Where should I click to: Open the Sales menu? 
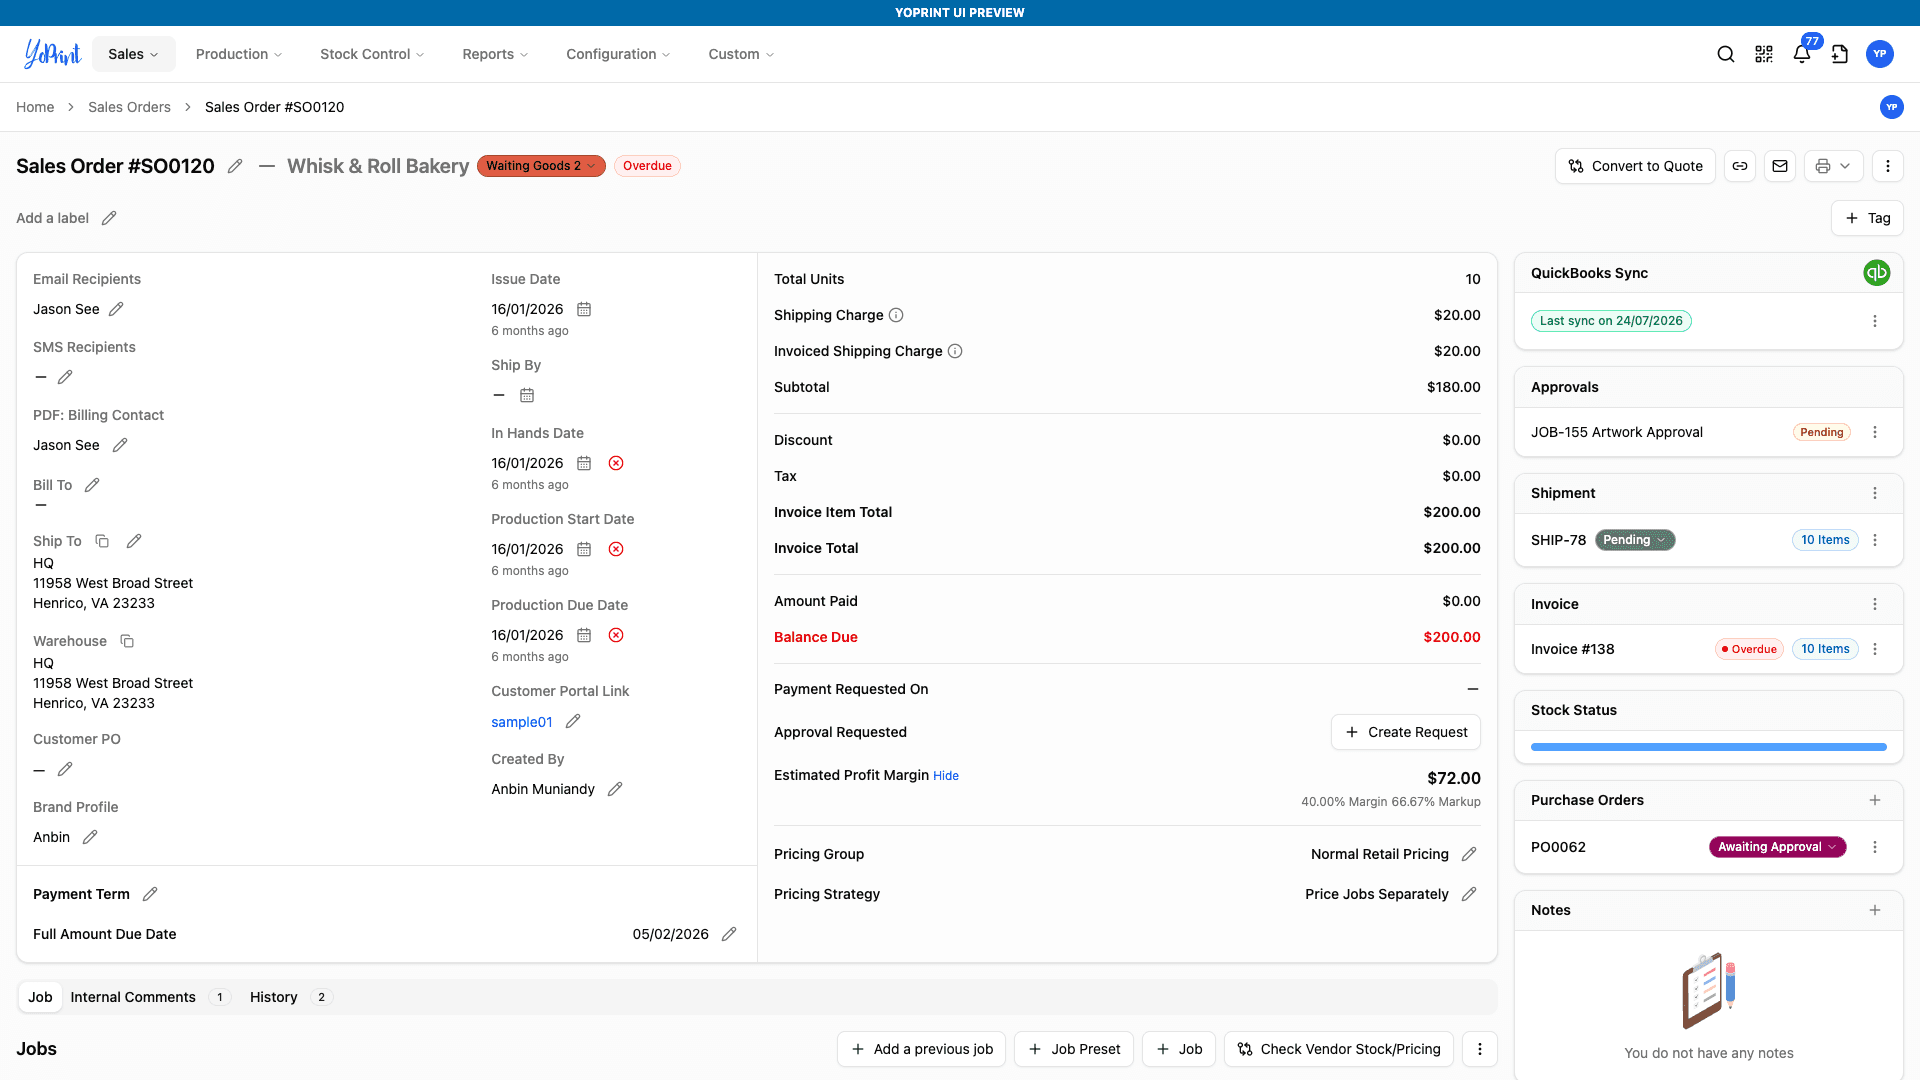[x=134, y=54]
